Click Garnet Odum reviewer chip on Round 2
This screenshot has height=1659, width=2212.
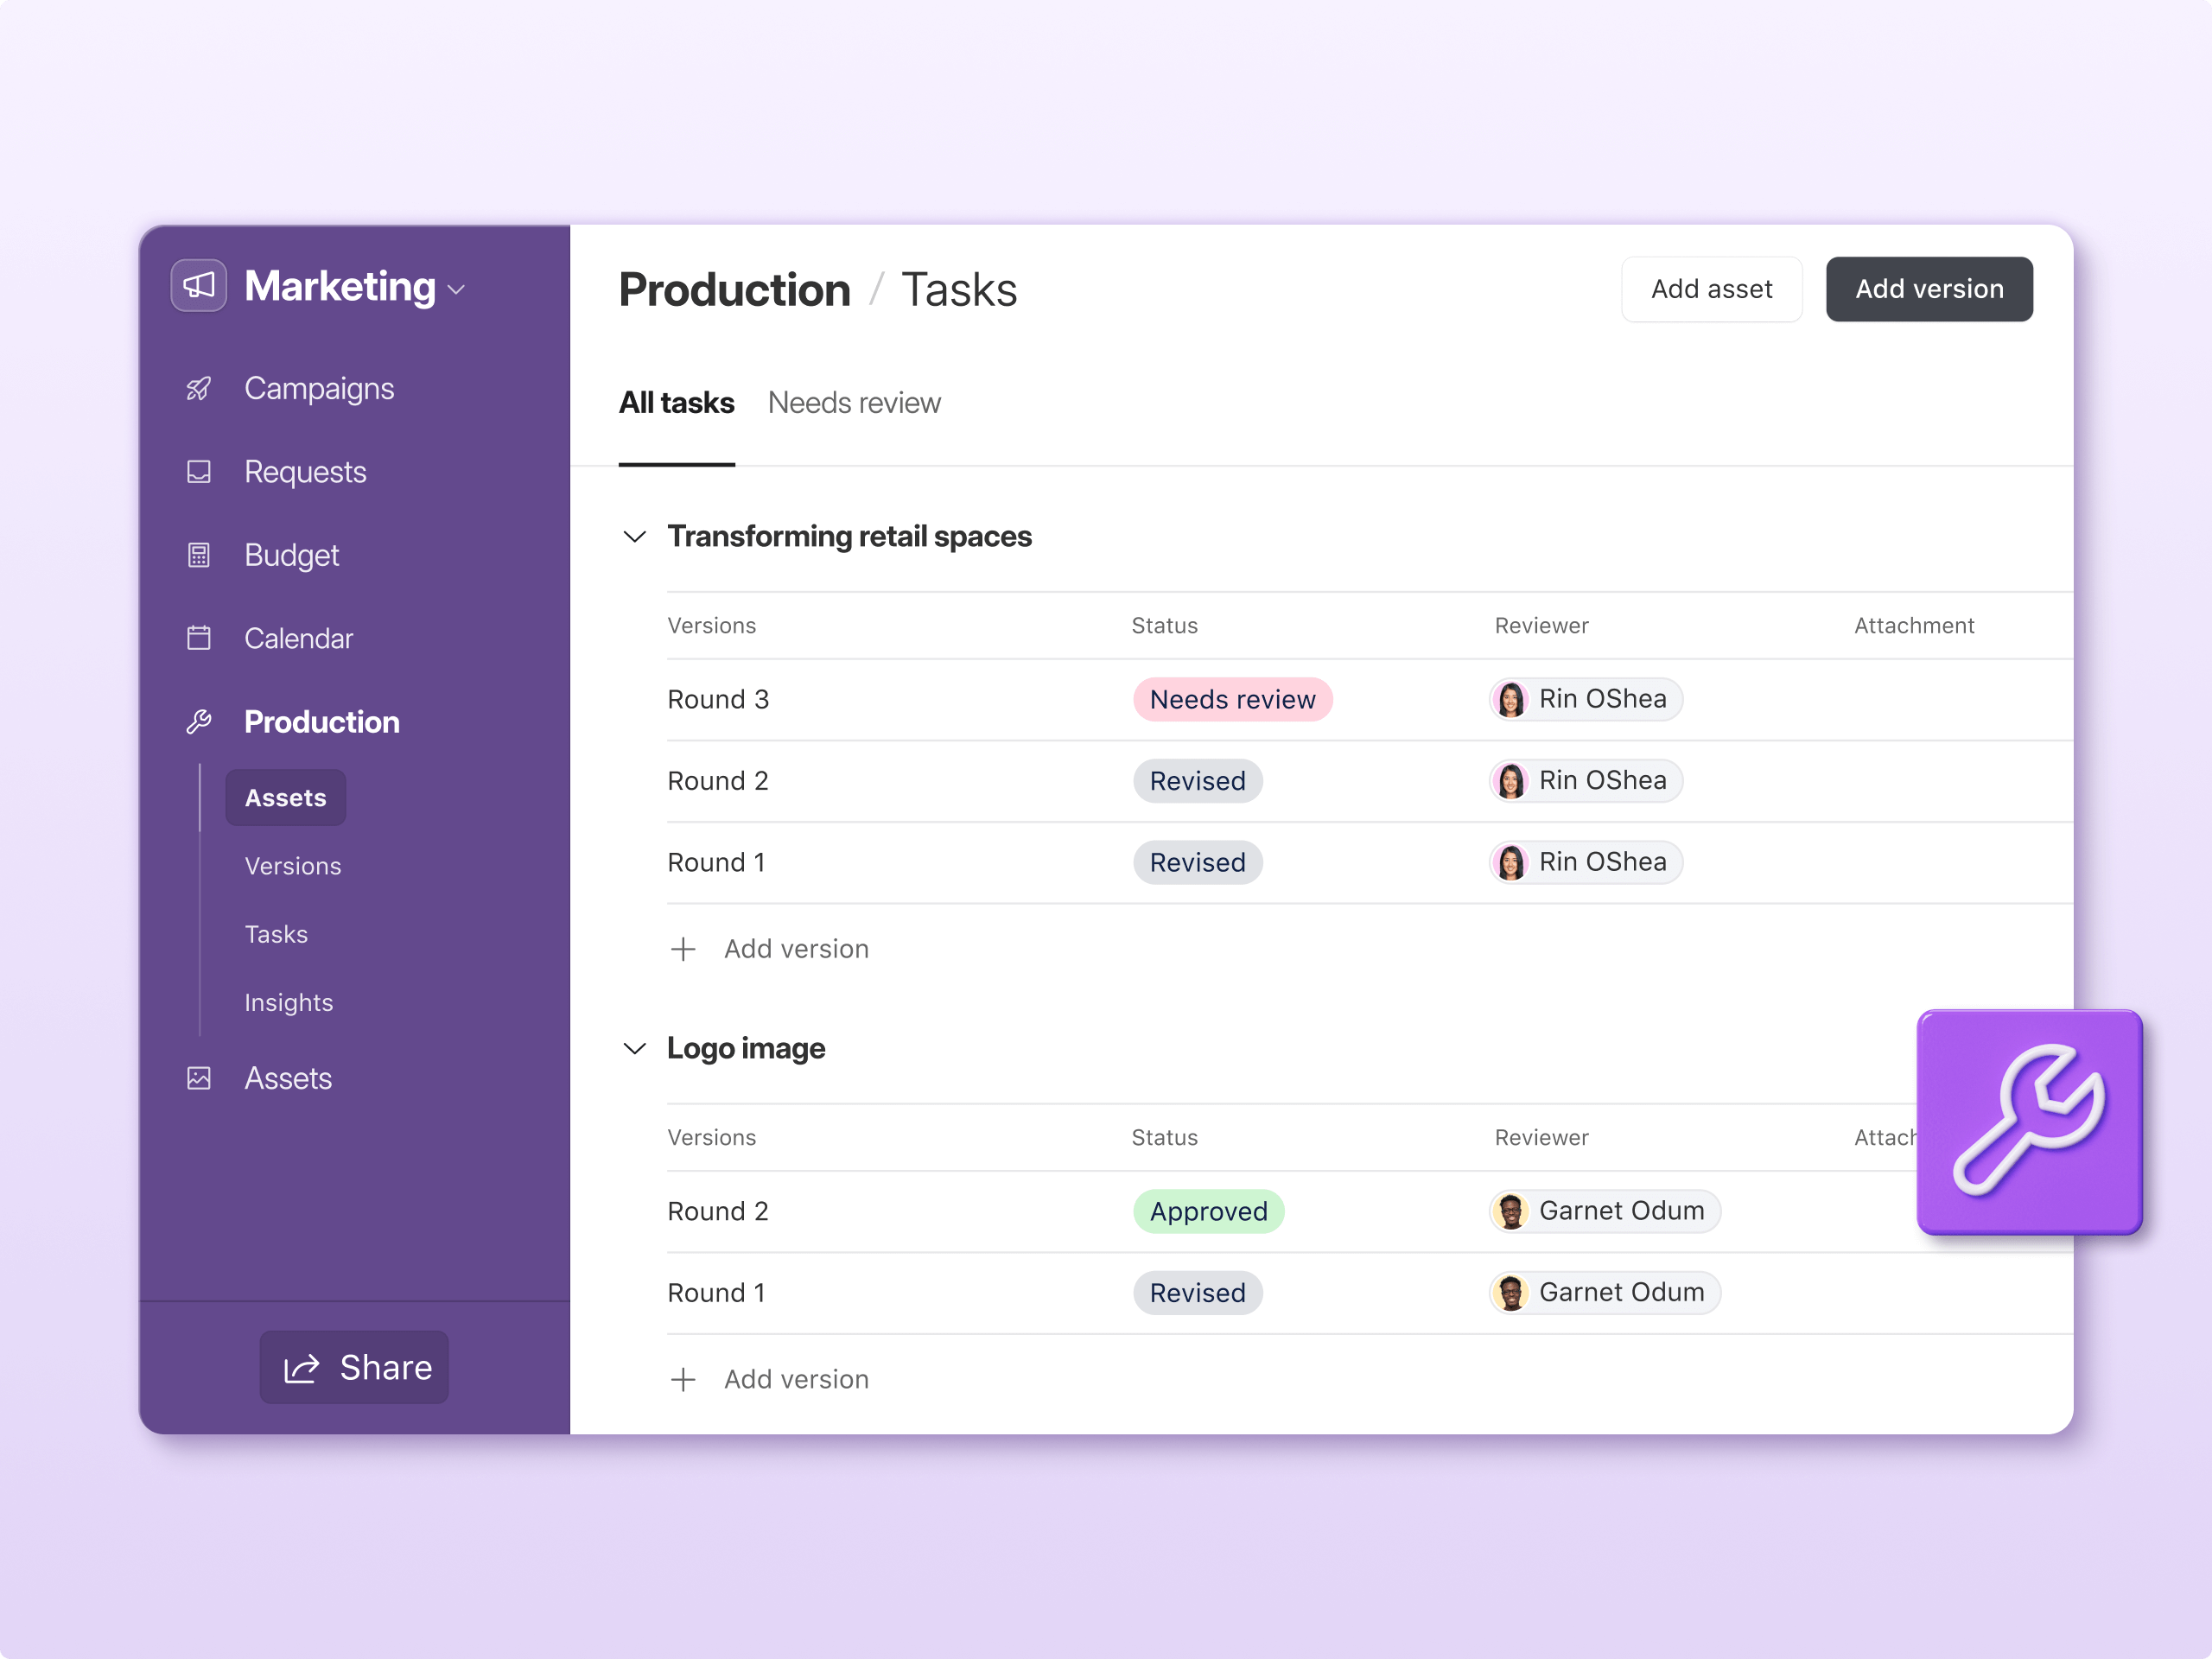(x=1604, y=1211)
